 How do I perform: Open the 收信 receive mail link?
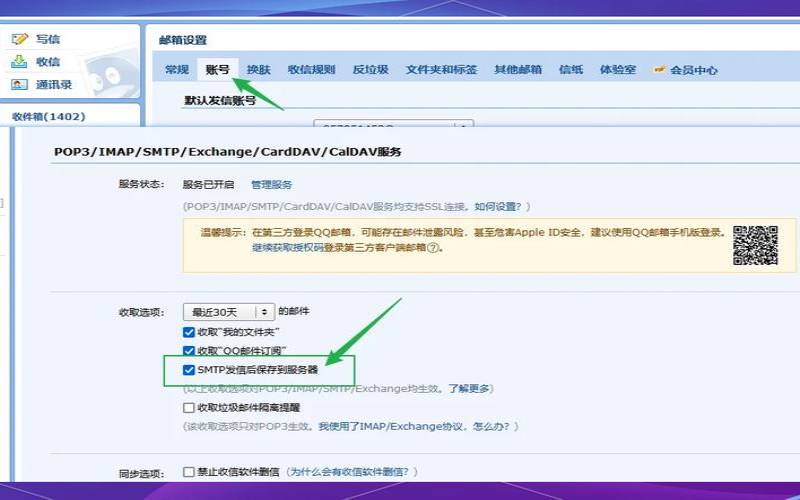(x=48, y=62)
